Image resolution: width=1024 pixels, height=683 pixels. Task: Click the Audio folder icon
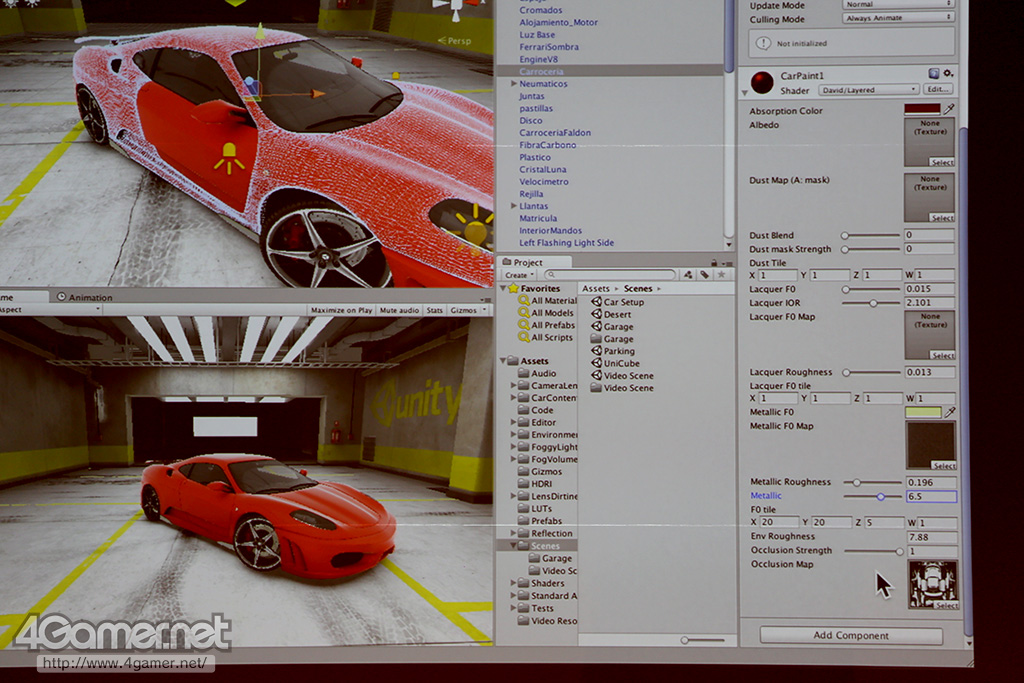point(523,373)
